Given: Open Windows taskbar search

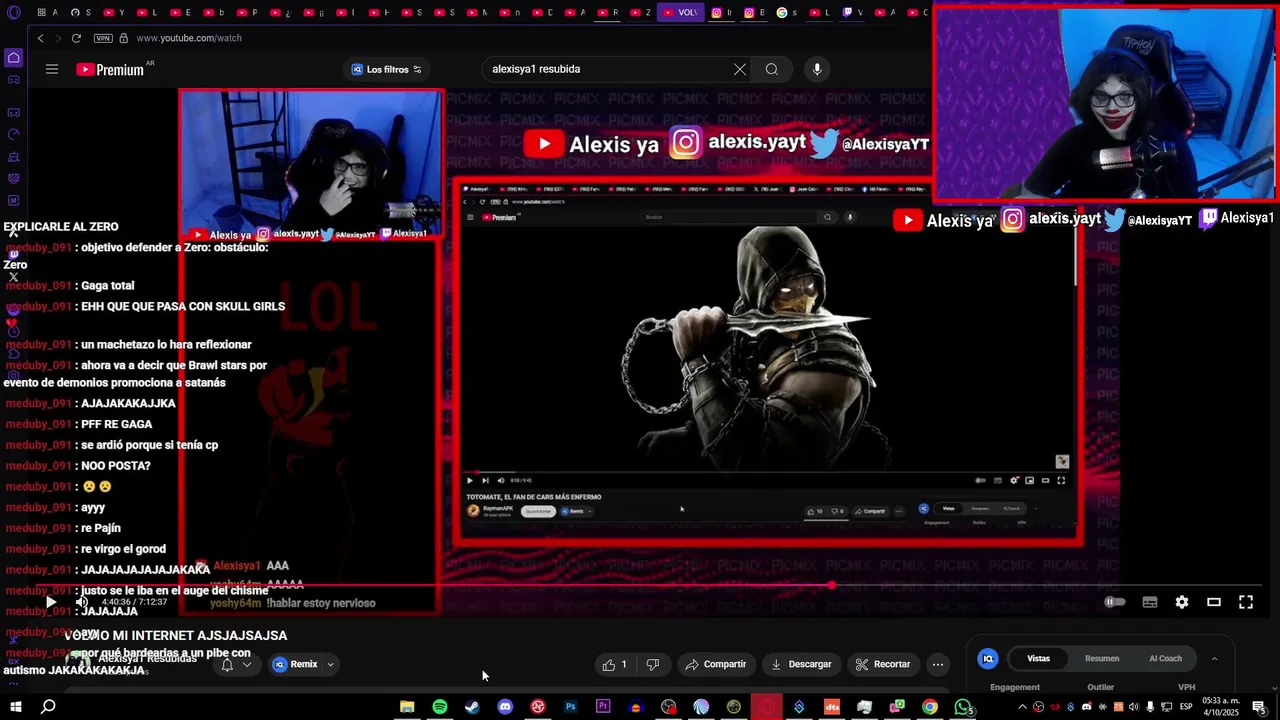Looking at the screenshot, I should (48, 707).
